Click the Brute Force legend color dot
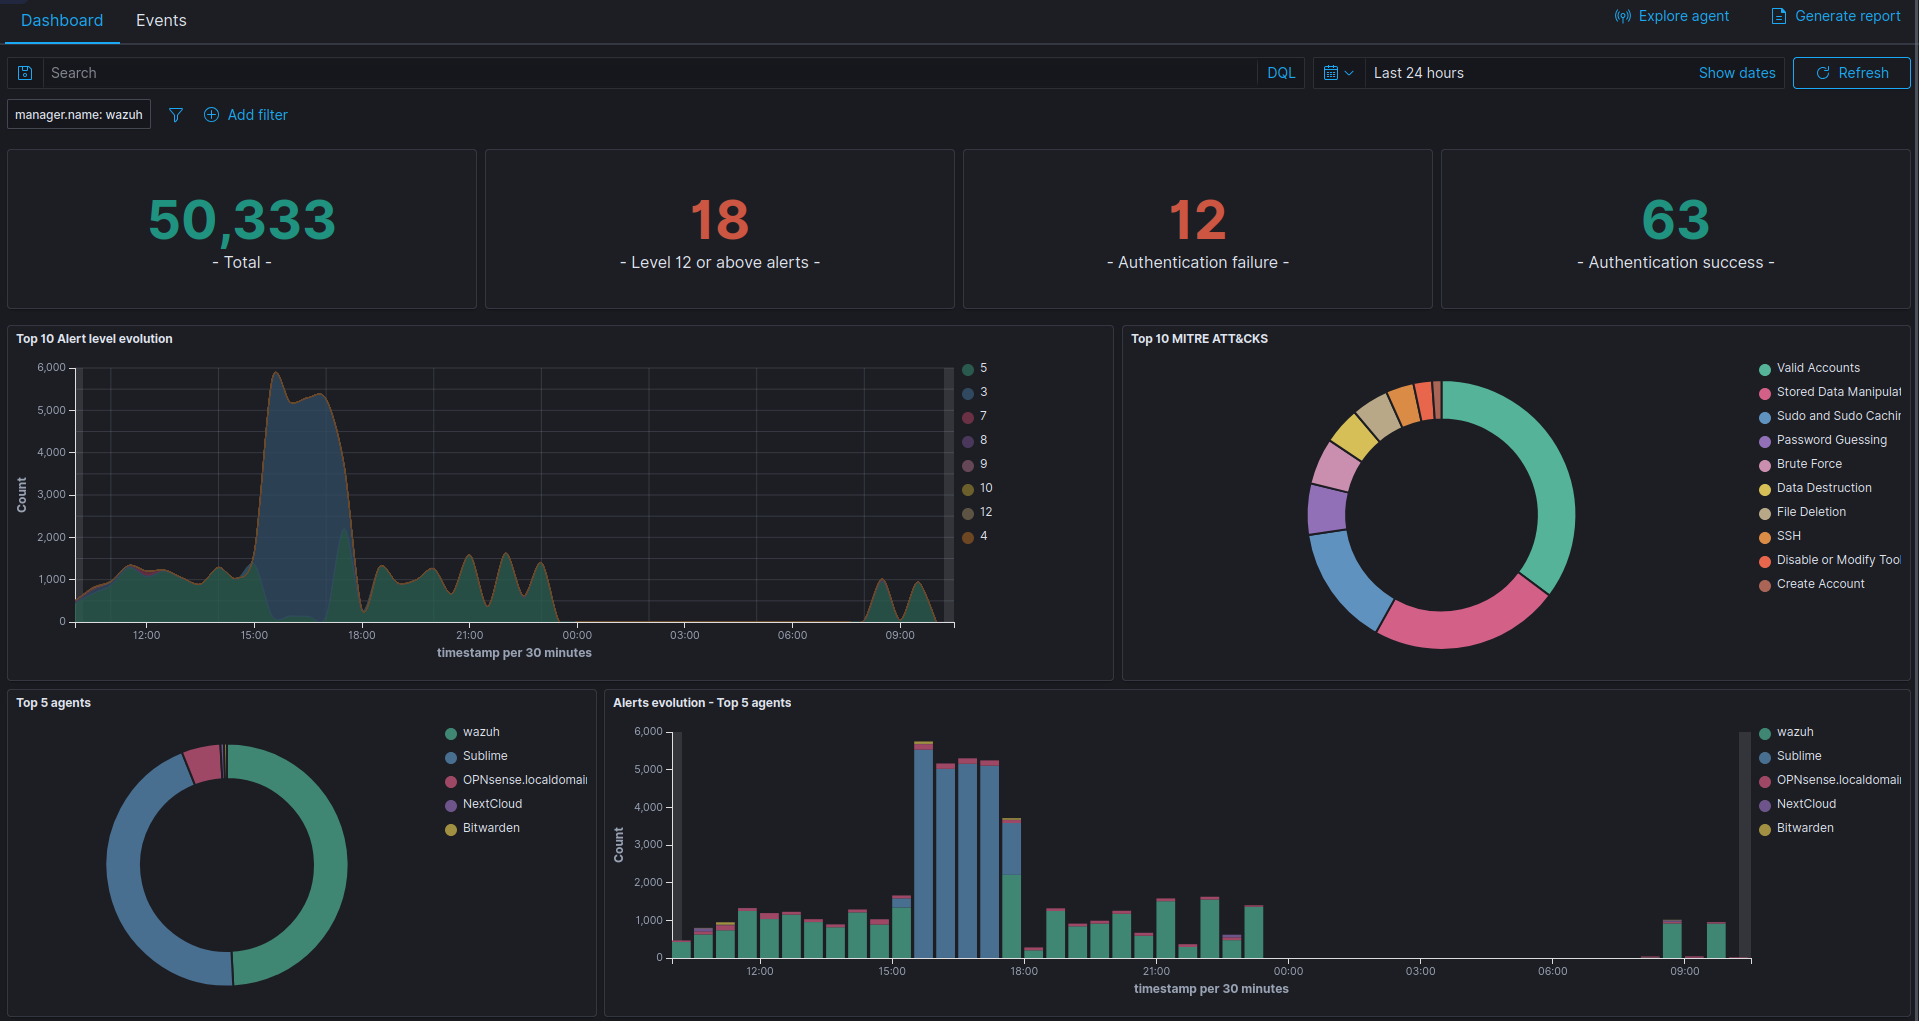 point(1765,465)
